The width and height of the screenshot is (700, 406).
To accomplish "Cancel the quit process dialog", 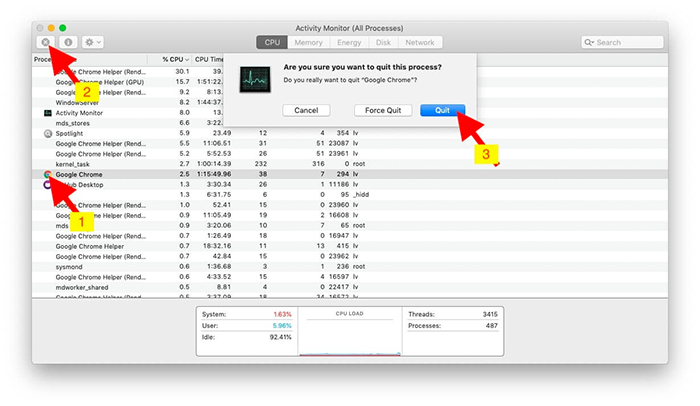I will click(x=306, y=110).
